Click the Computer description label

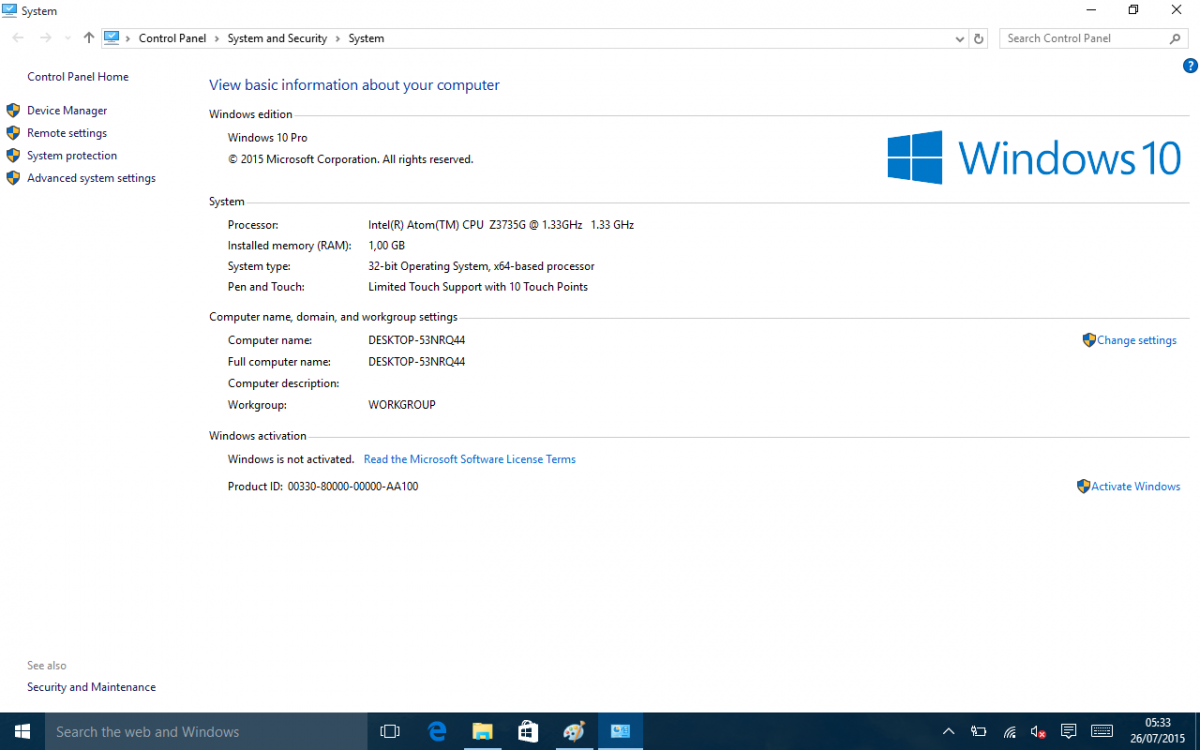click(x=284, y=383)
